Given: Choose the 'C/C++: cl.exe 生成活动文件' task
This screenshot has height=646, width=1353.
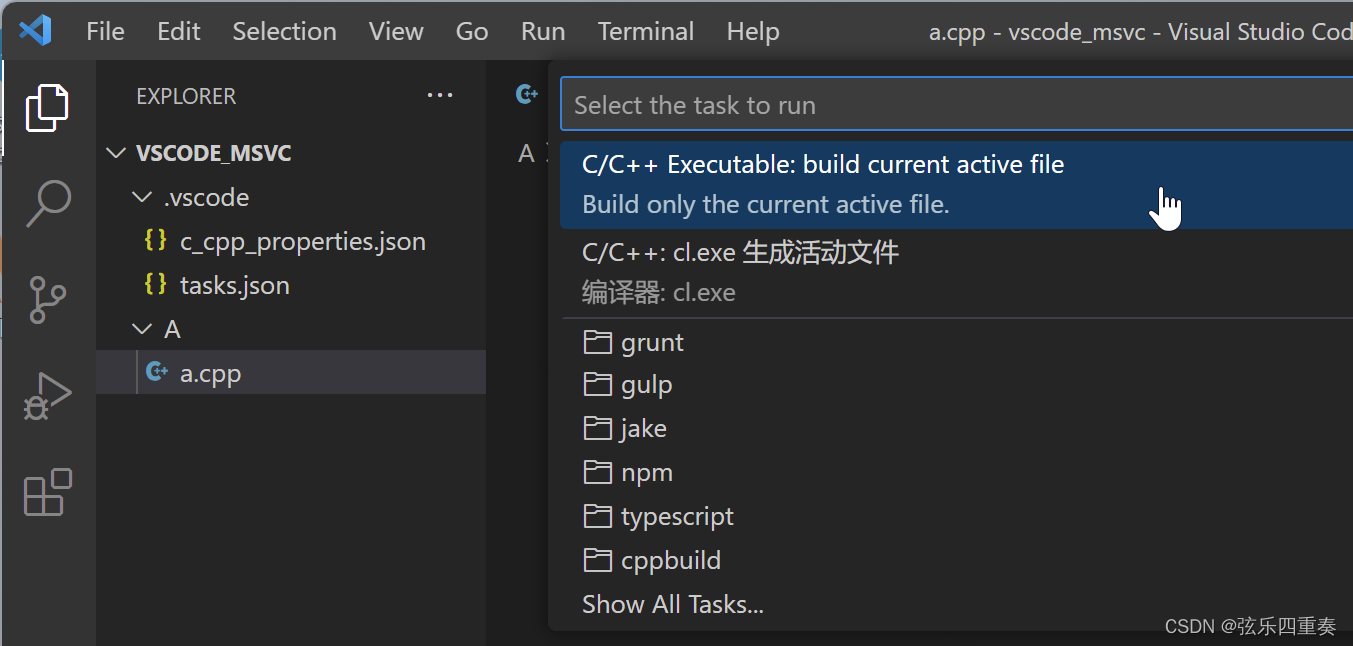Looking at the screenshot, I should 740,253.
